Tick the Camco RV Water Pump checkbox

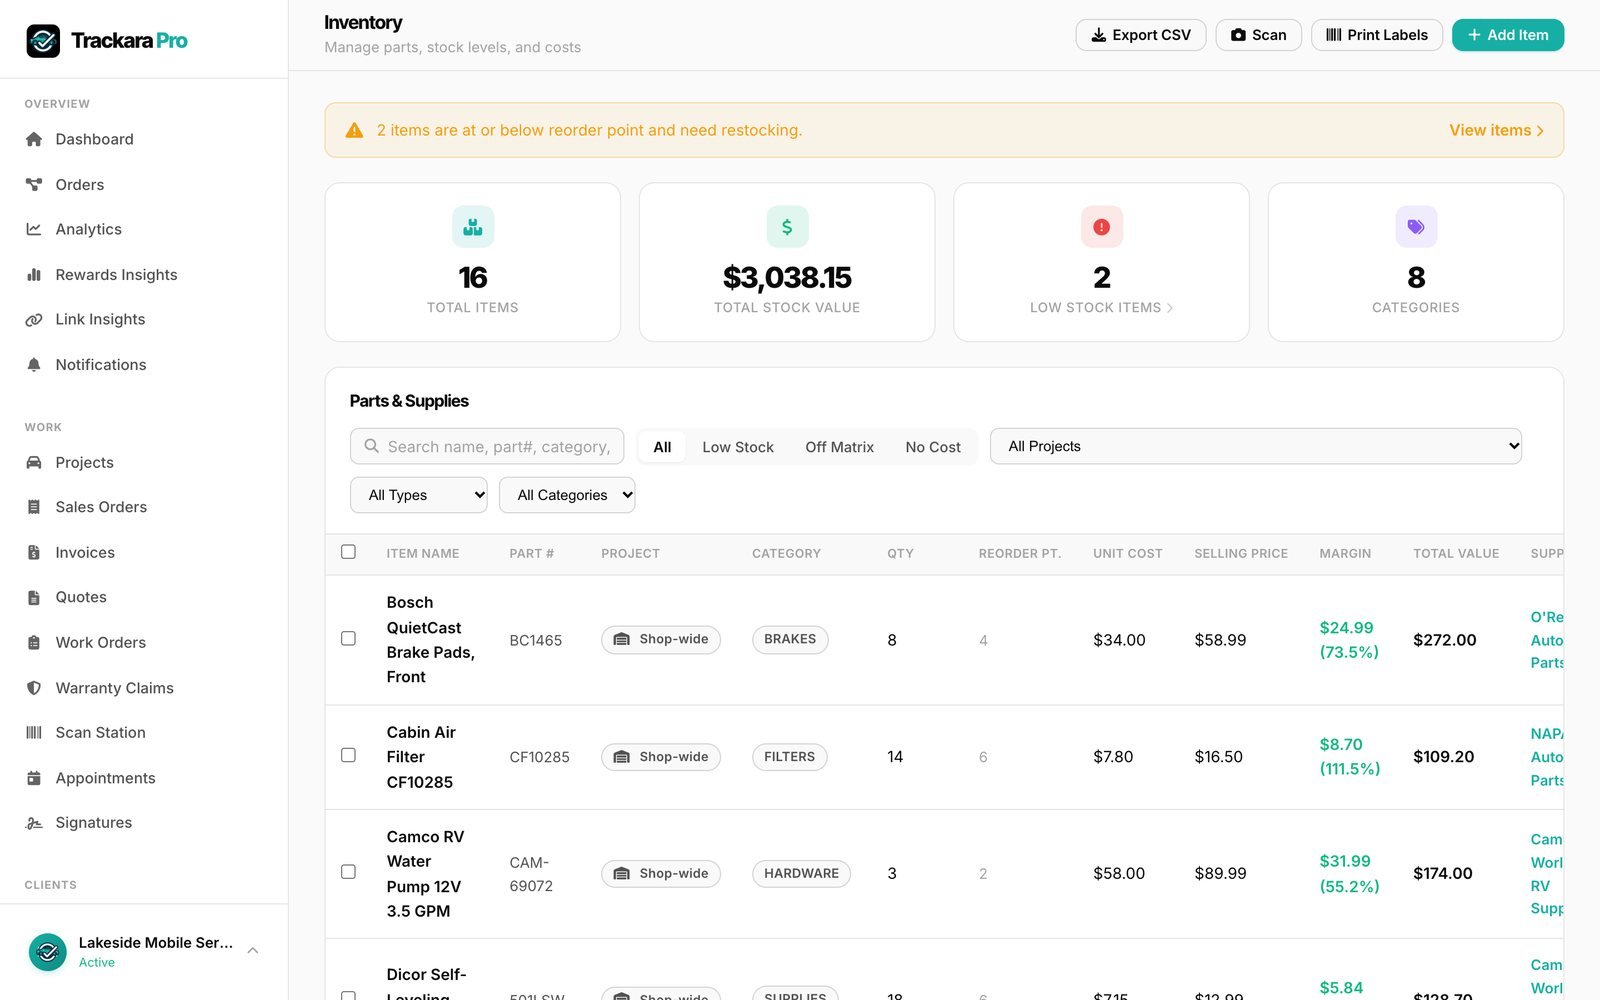pos(348,872)
